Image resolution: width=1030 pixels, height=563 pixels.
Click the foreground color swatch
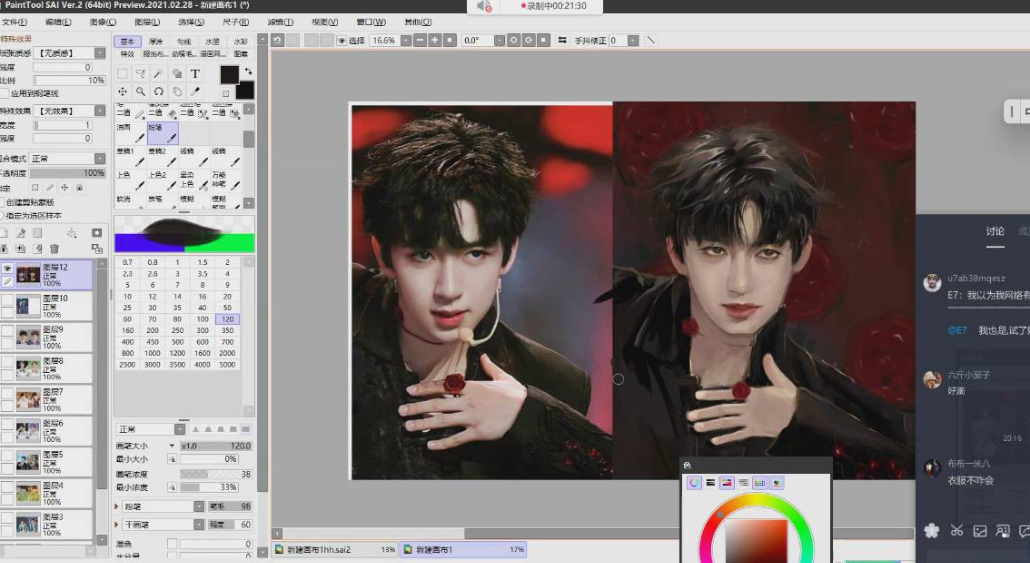pyautogui.click(x=229, y=74)
